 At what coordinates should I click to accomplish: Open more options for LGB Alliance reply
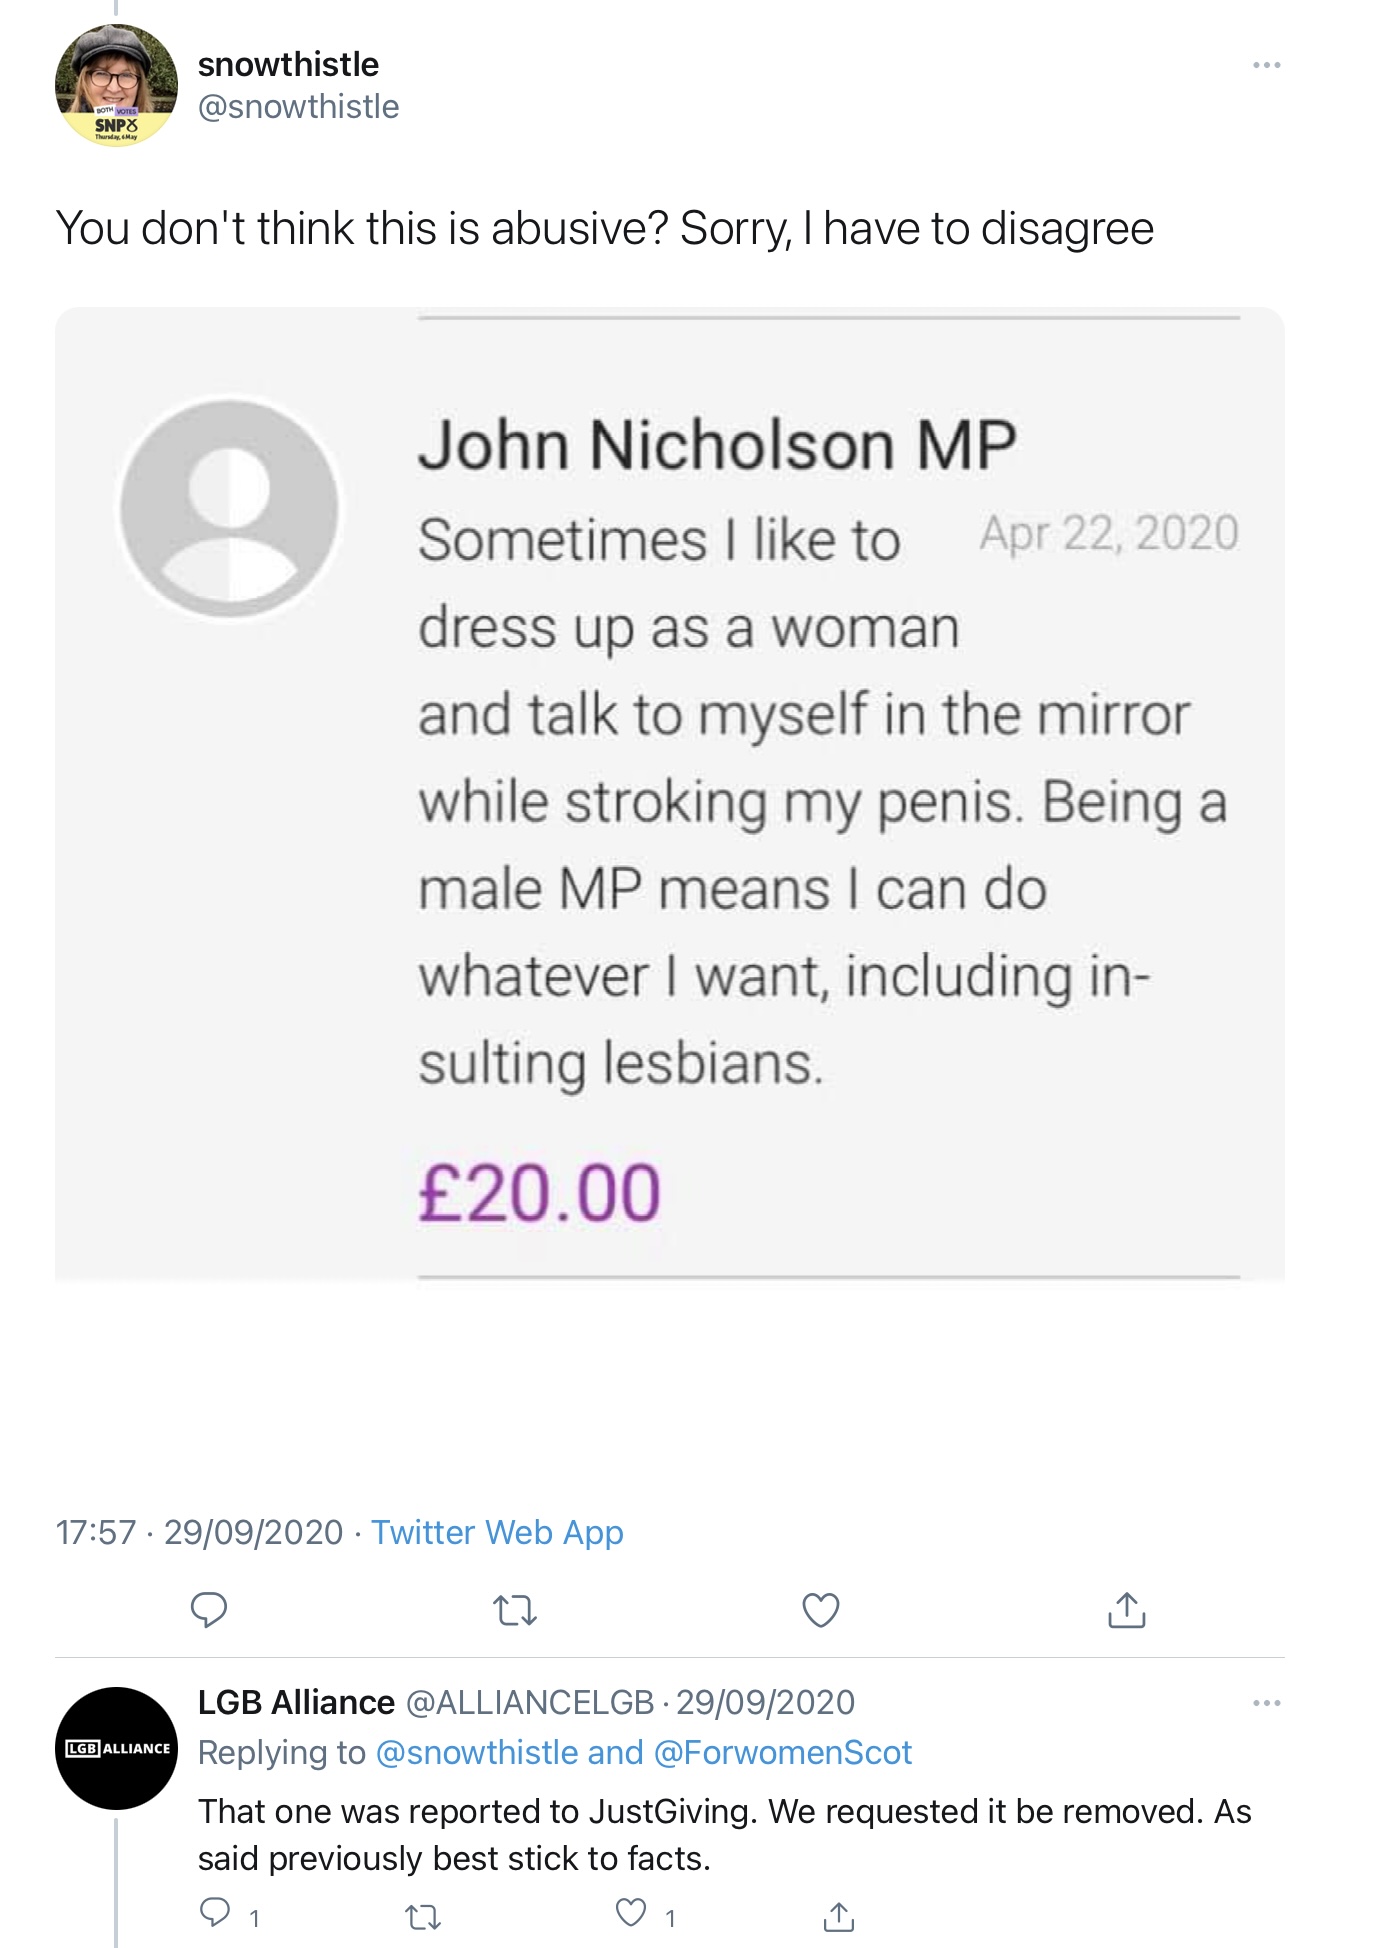click(x=1266, y=1702)
